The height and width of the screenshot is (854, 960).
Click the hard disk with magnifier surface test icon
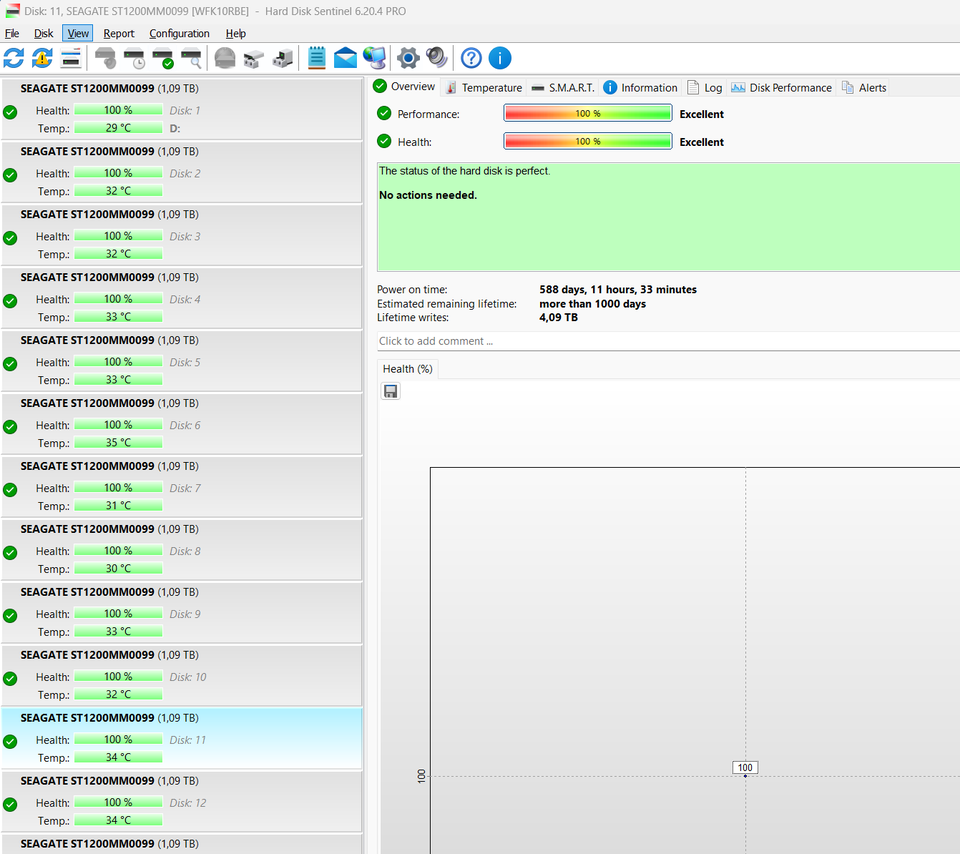tap(192, 58)
